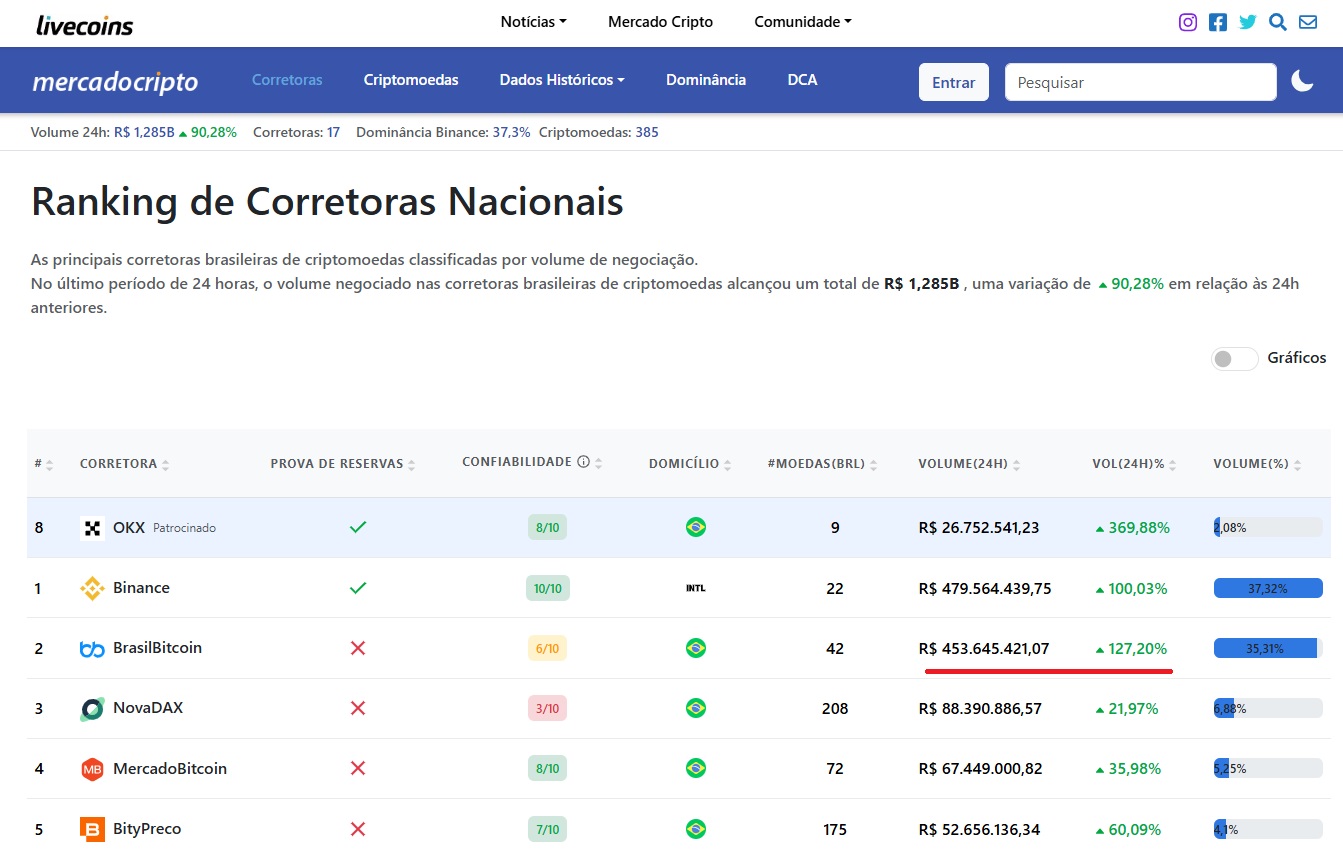Open the Dominância nav tab
The image size is (1343, 858).
[x=706, y=80]
